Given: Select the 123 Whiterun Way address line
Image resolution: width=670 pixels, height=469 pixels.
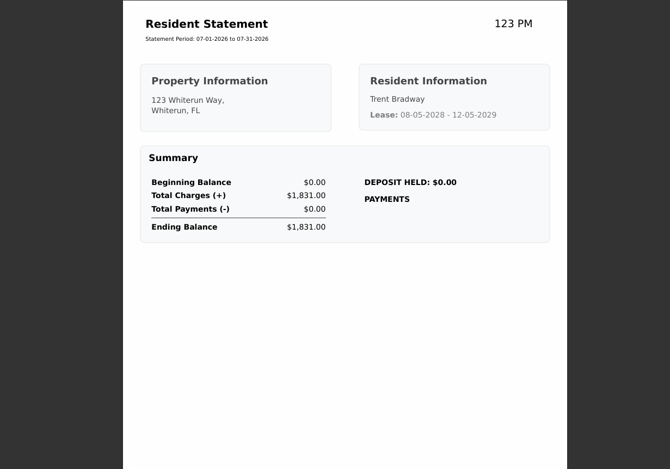Looking at the screenshot, I should (x=188, y=100).
